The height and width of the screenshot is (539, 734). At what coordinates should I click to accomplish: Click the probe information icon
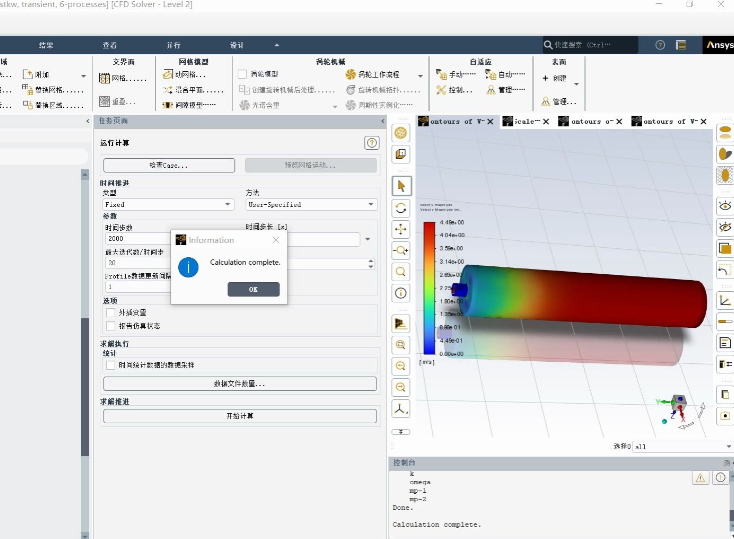(x=401, y=293)
